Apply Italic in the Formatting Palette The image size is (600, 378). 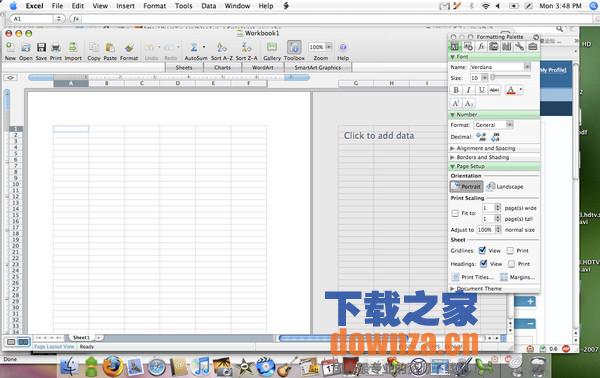click(x=468, y=90)
